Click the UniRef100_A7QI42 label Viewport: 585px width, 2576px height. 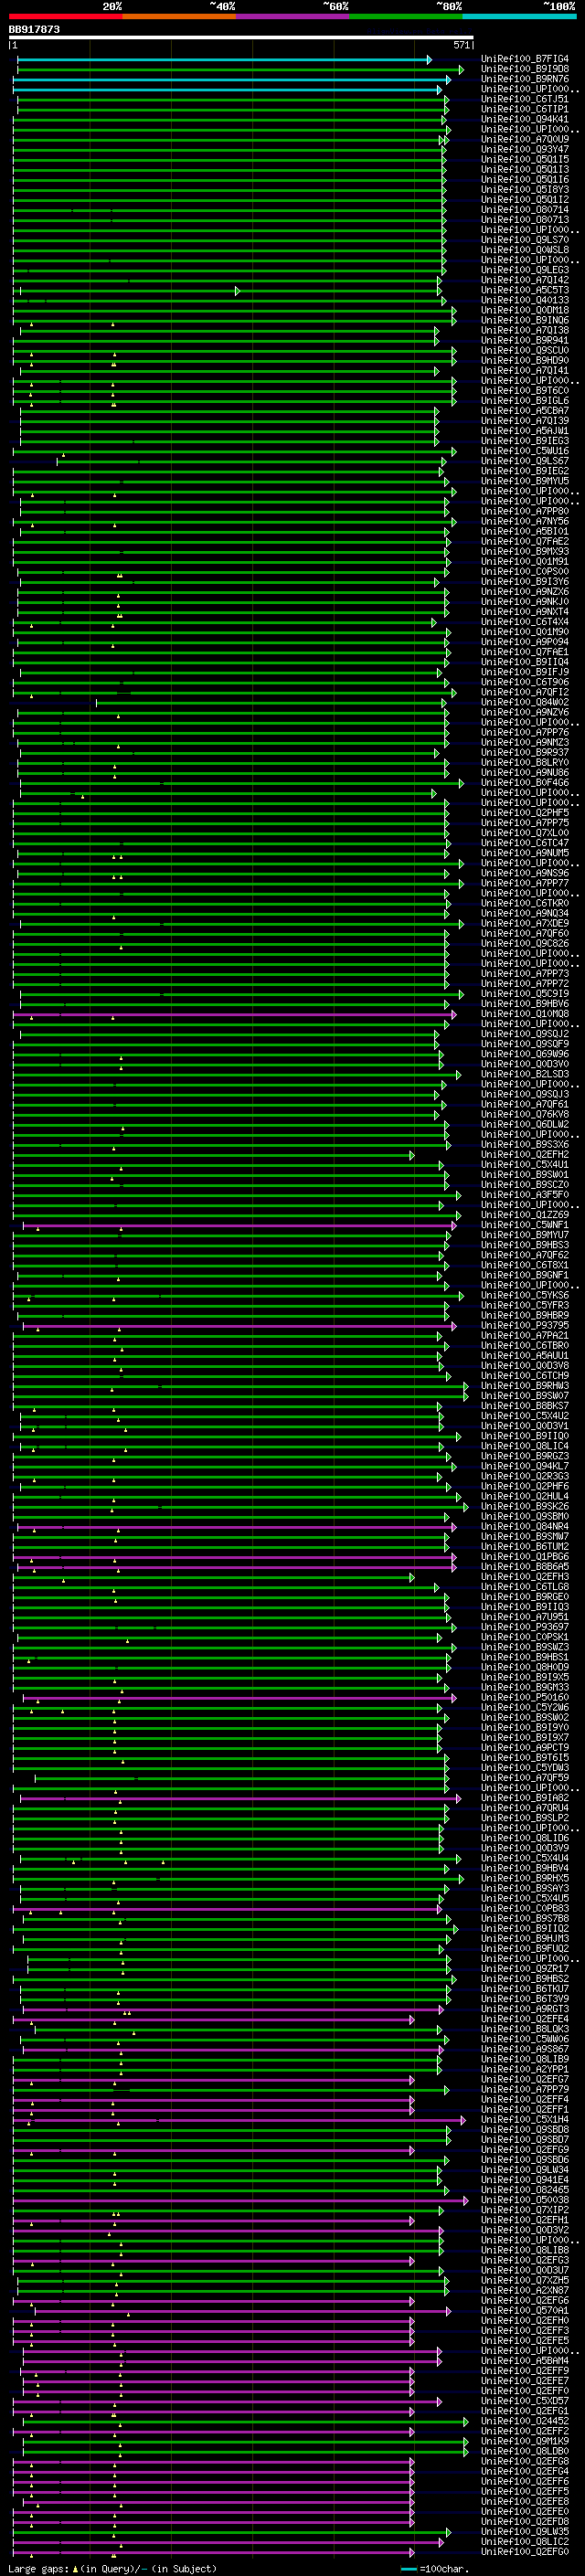pos(525,281)
